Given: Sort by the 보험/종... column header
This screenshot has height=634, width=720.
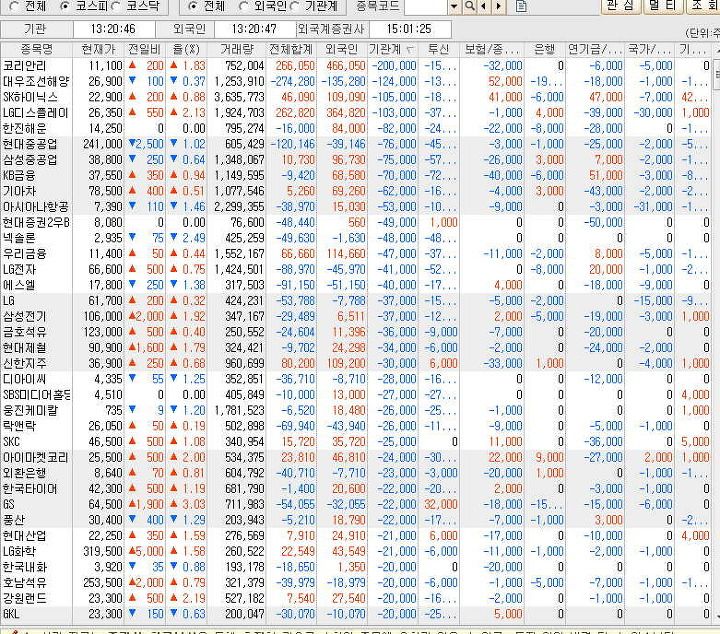Looking at the screenshot, I should click(492, 49).
